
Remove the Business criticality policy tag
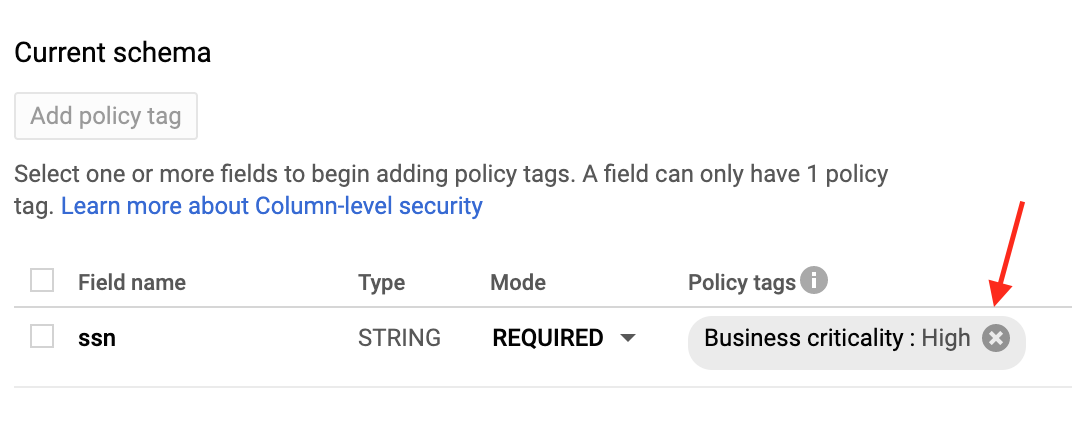[995, 338]
